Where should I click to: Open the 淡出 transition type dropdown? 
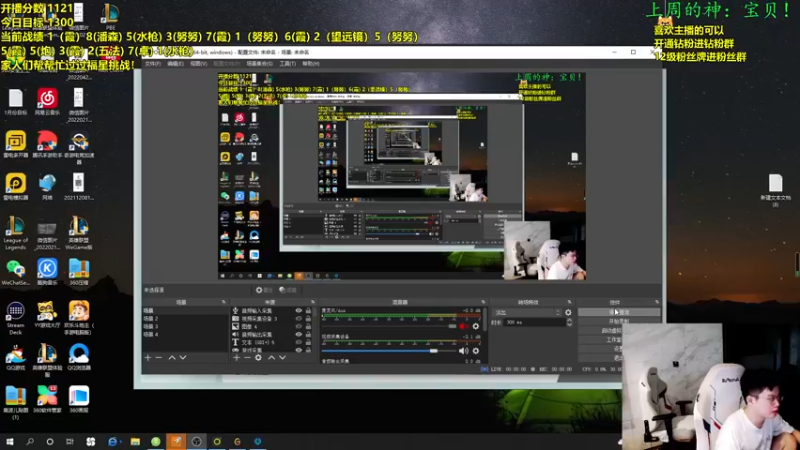click(x=527, y=312)
